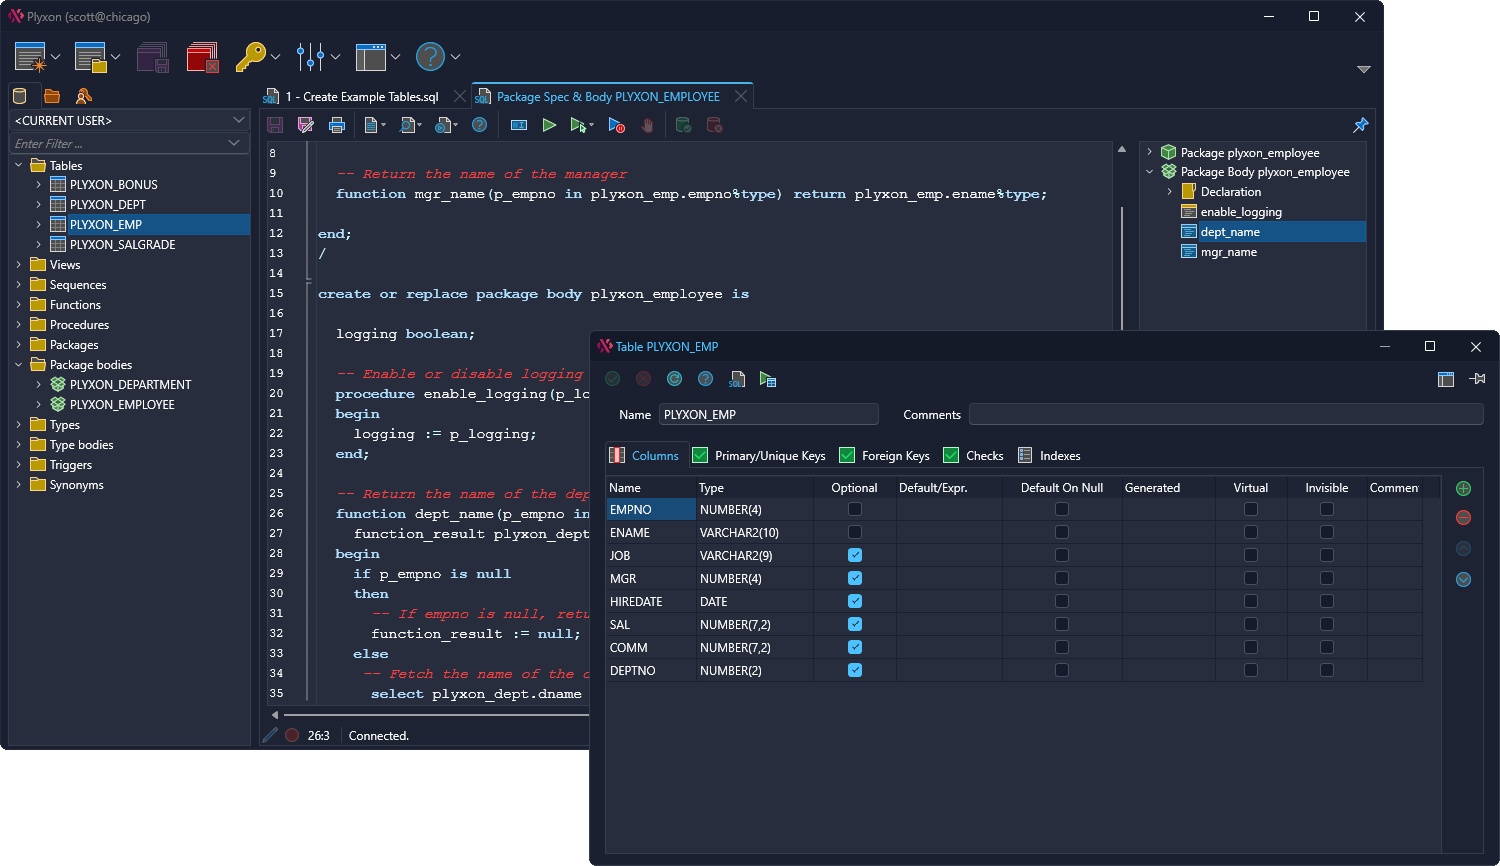This screenshot has width=1500, height=866.
Task: Click the table Name input field
Action: pyautogui.click(x=768, y=414)
